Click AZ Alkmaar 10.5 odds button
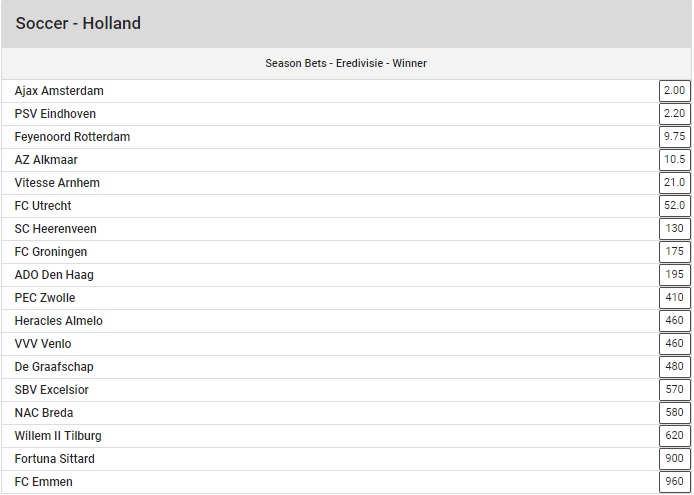The width and height of the screenshot is (694, 495). click(675, 160)
